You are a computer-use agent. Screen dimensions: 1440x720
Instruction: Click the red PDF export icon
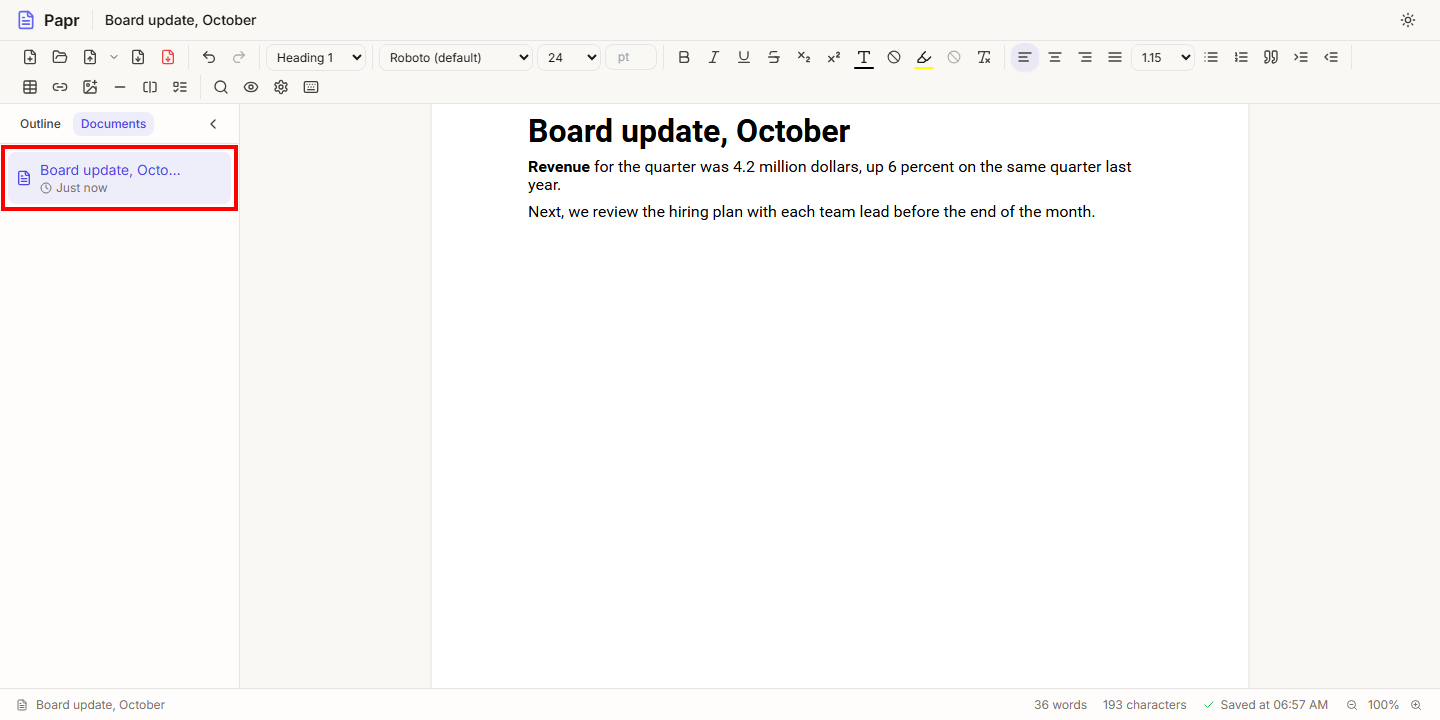coord(168,57)
